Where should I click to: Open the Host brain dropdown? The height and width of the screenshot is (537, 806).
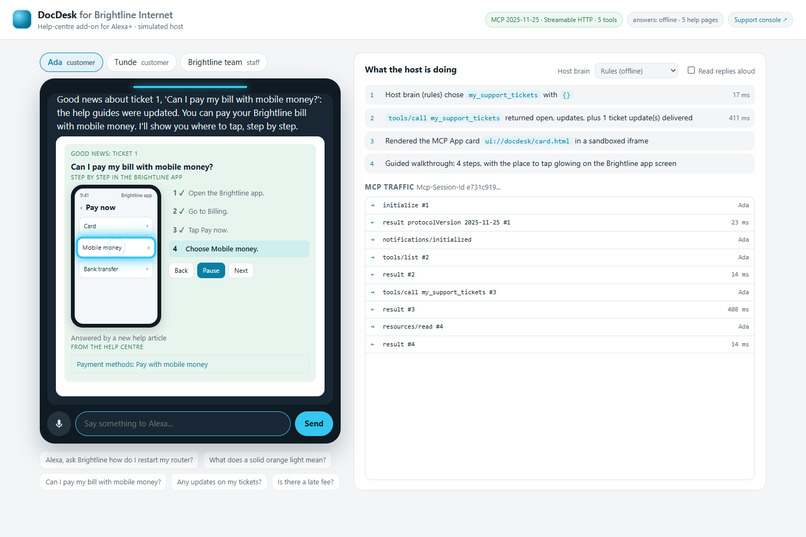point(636,71)
